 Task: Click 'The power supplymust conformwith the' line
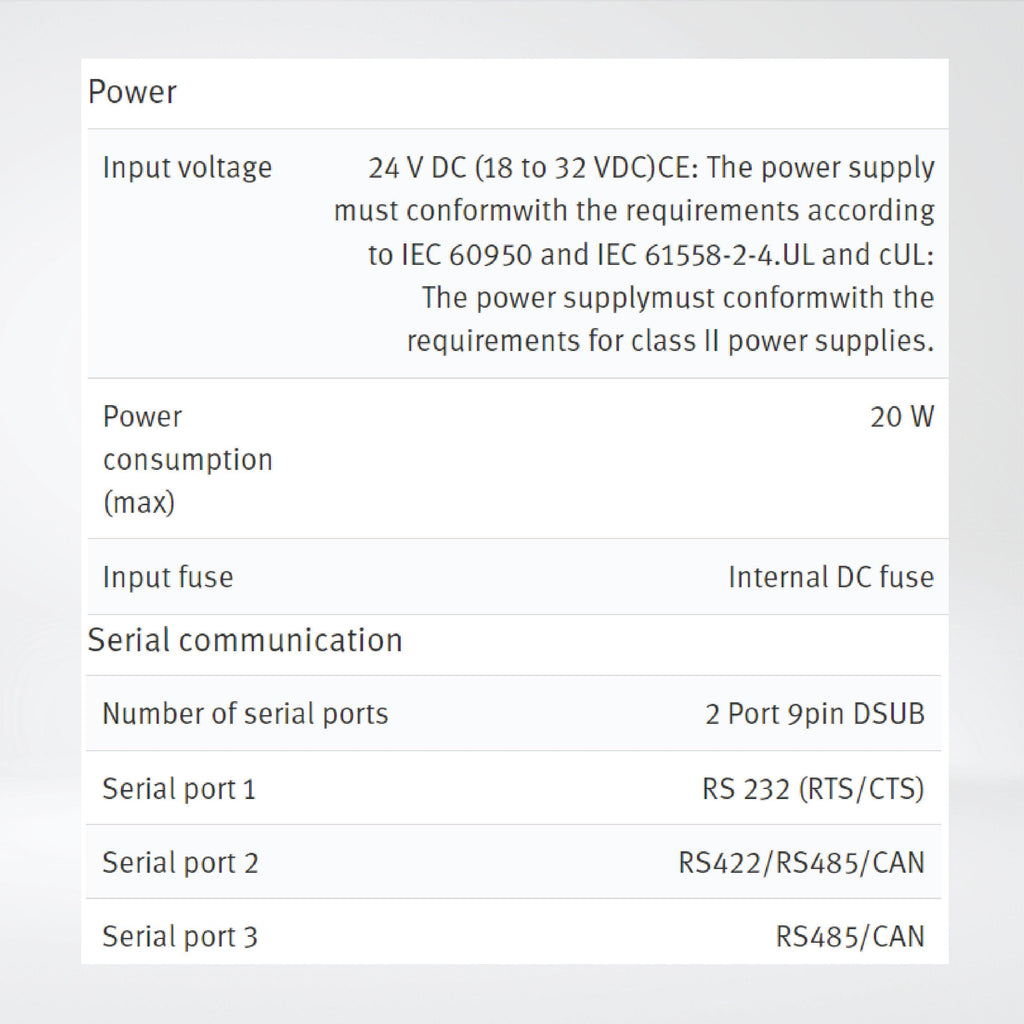click(x=678, y=298)
